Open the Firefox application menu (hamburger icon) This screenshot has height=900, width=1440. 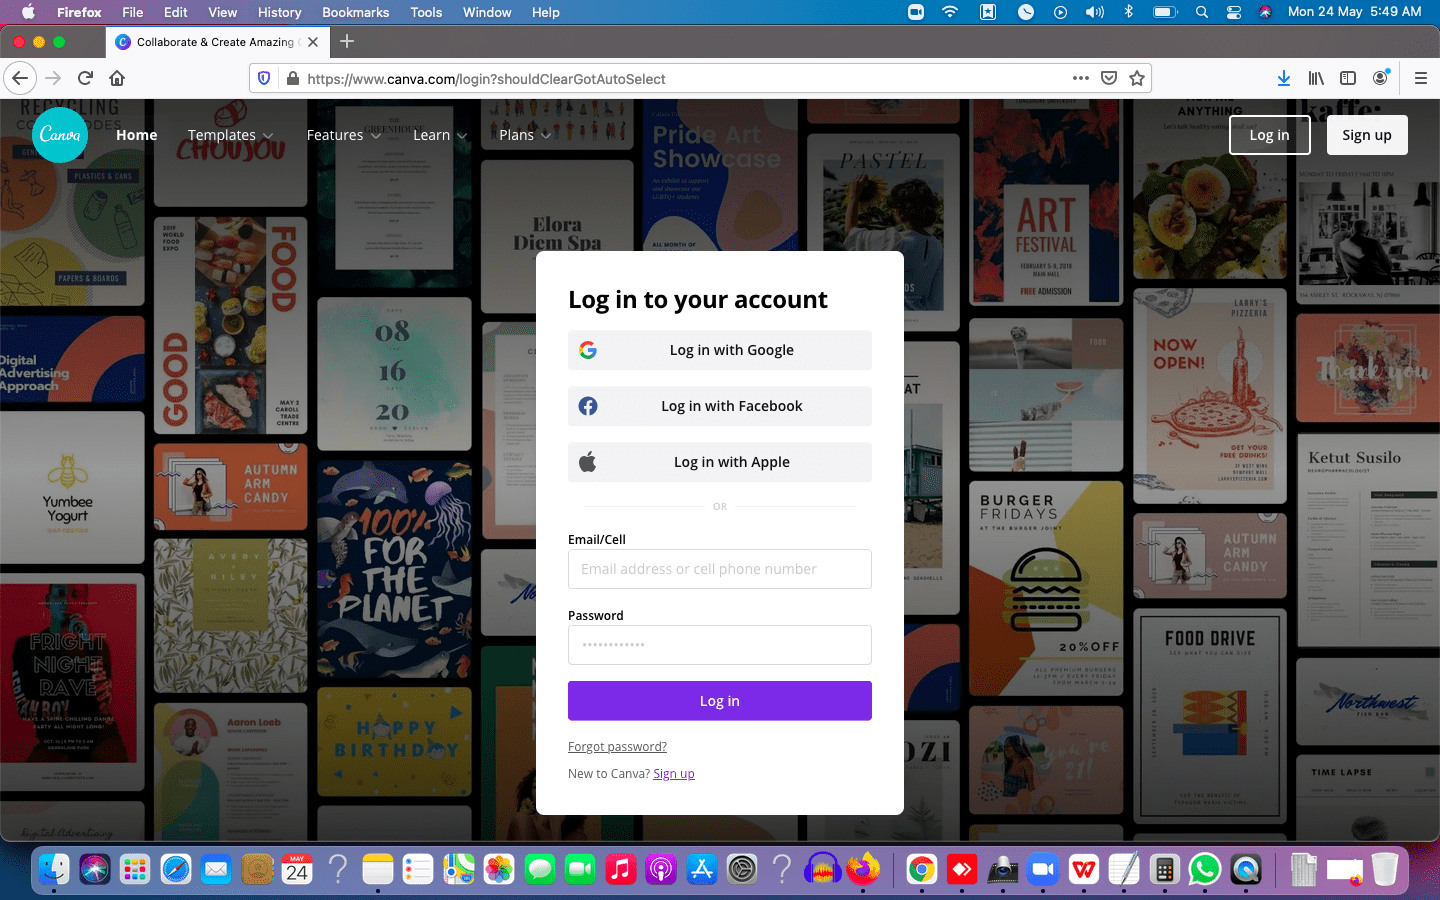pos(1420,77)
